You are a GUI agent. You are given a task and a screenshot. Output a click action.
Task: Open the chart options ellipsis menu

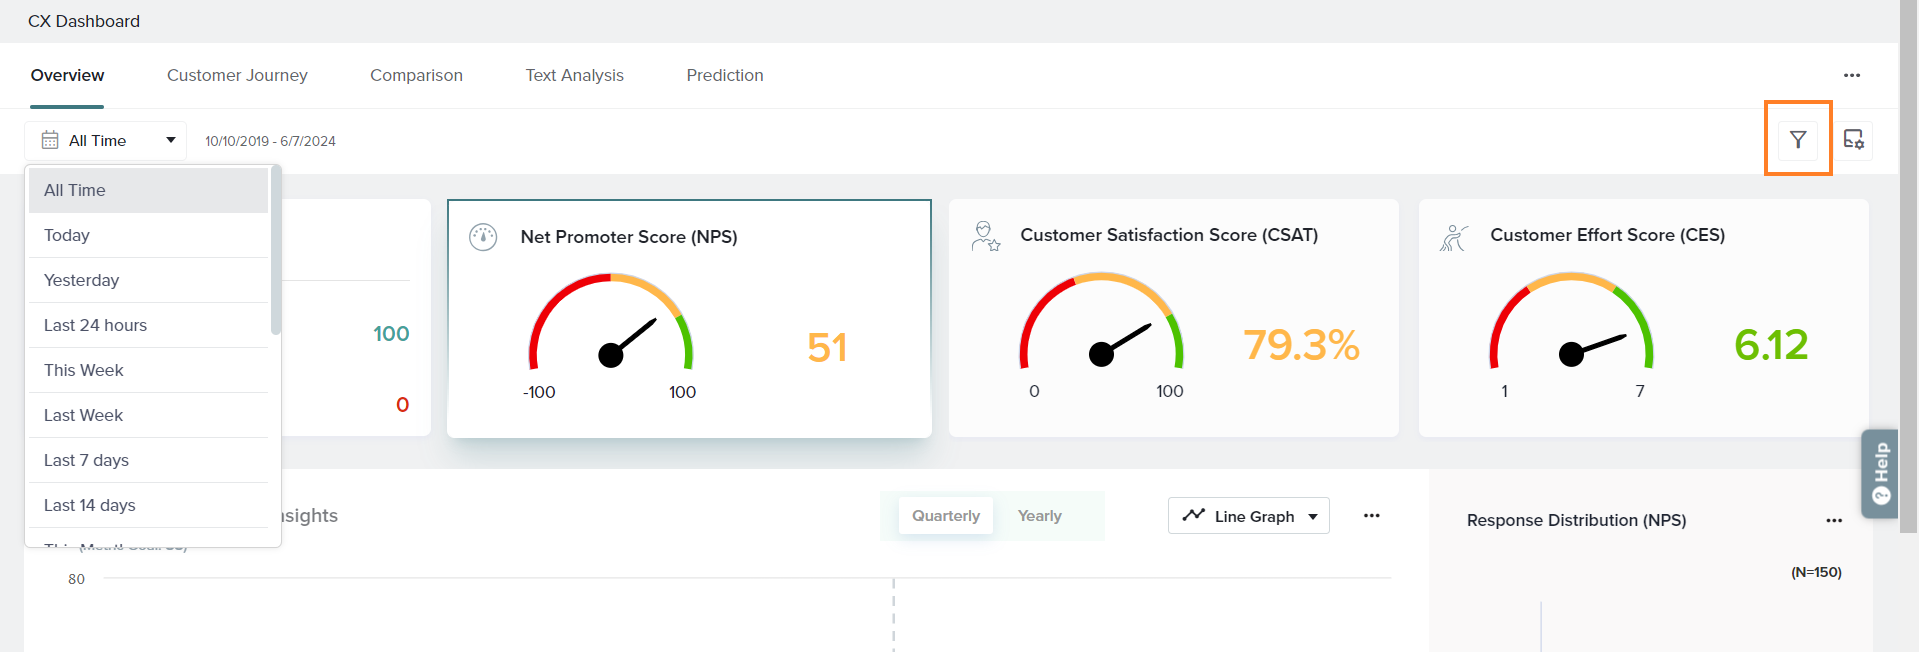click(1371, 516)
